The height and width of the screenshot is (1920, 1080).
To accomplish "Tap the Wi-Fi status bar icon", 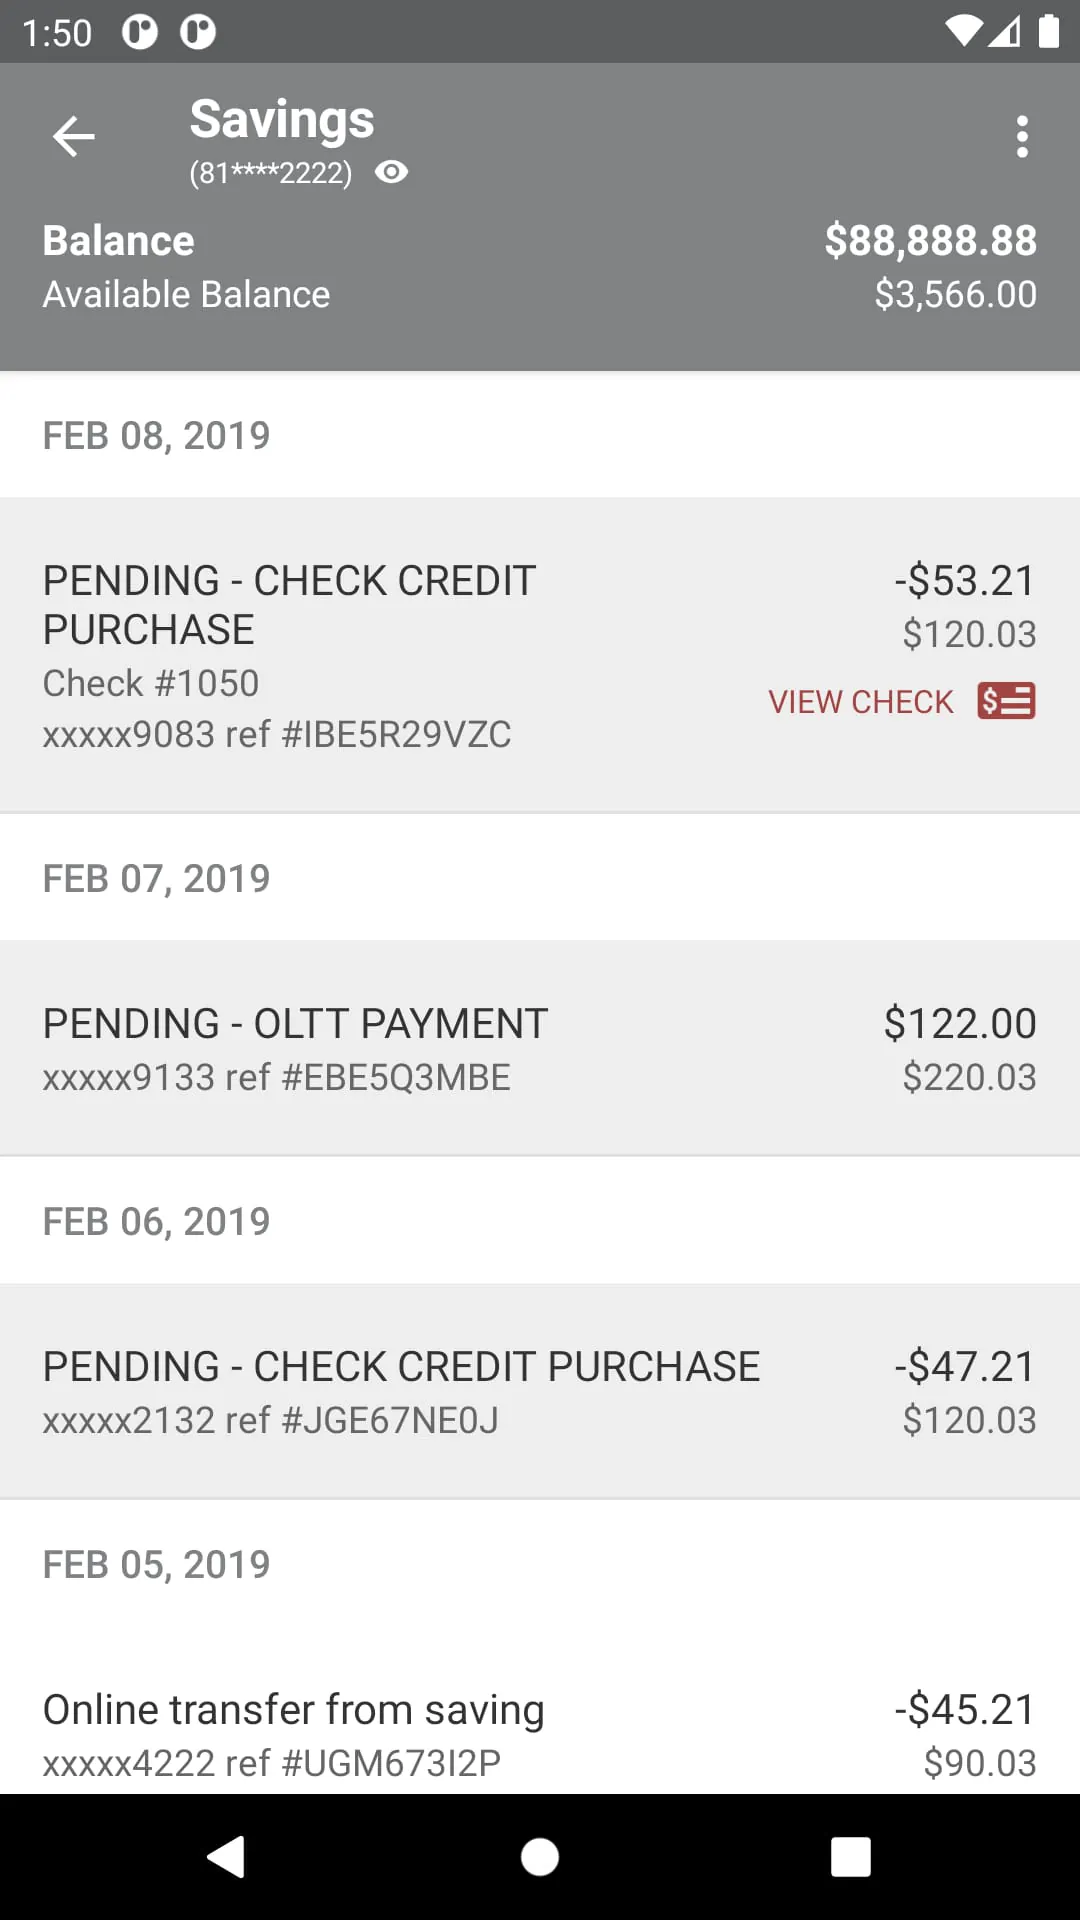I will (x=963, y=32).
